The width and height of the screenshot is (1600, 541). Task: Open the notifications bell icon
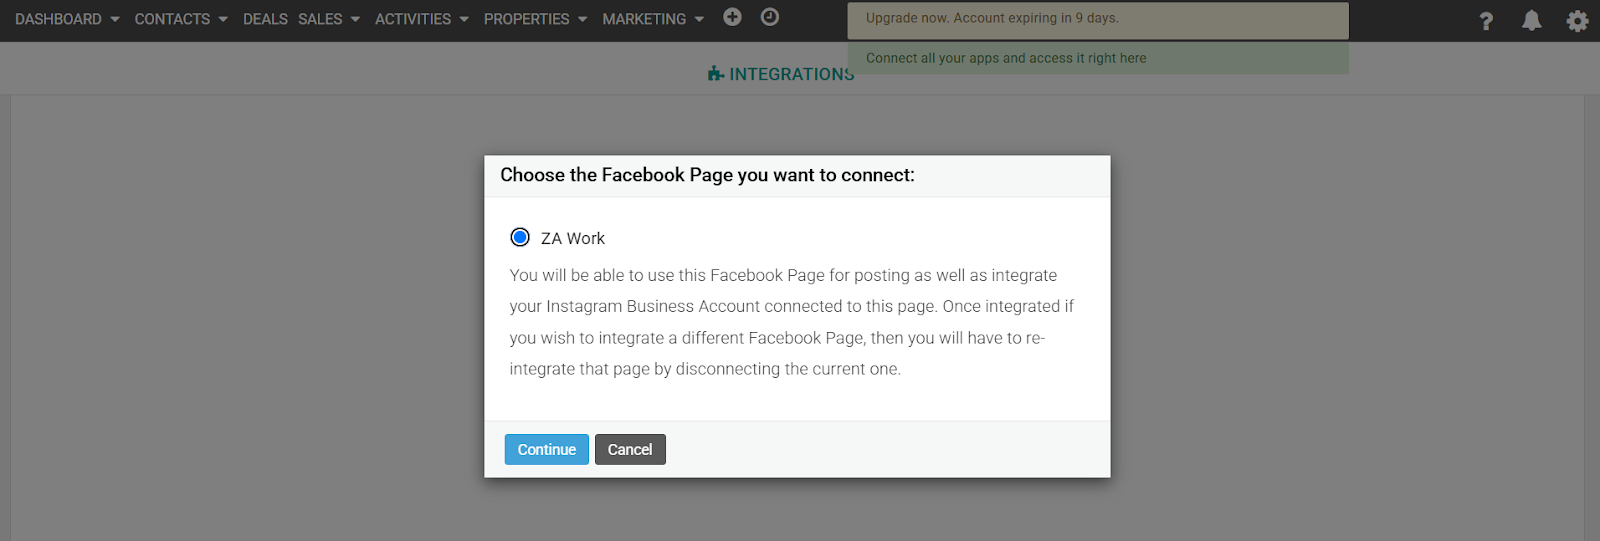click(1531, 21)
